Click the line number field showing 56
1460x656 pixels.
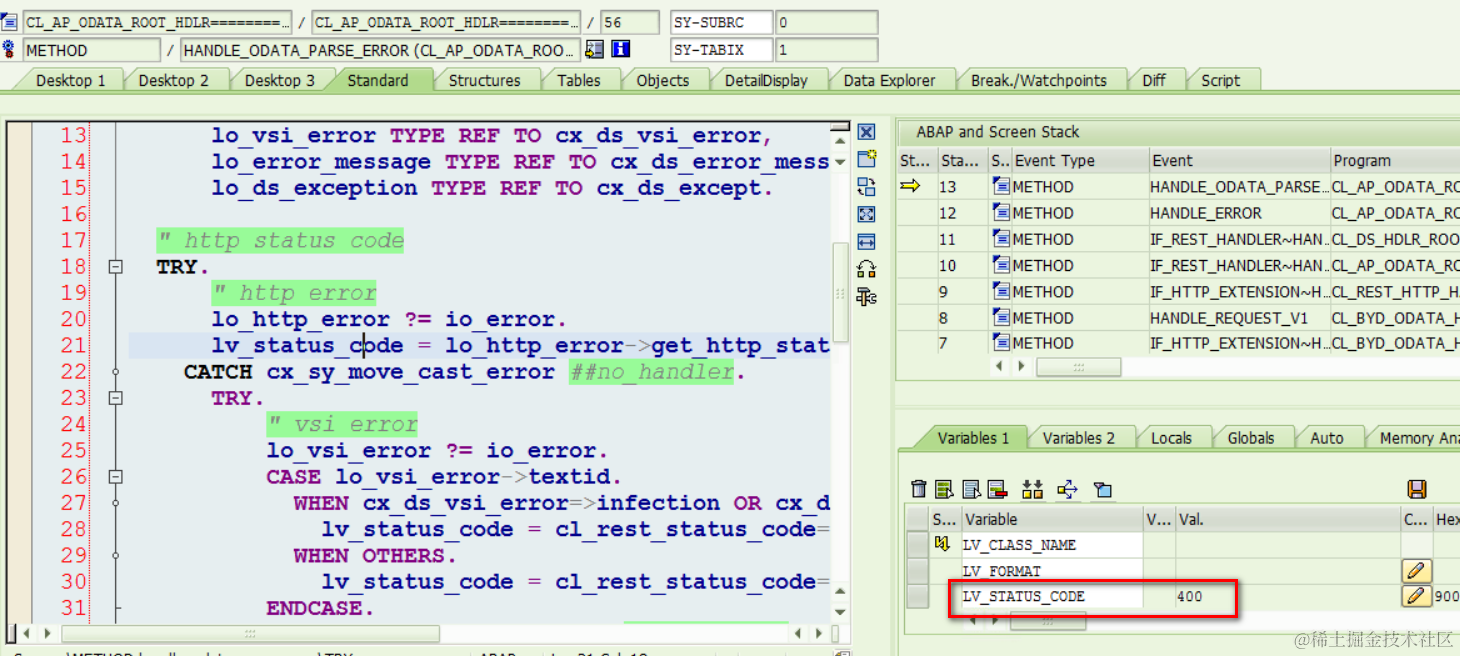point(629,22)
